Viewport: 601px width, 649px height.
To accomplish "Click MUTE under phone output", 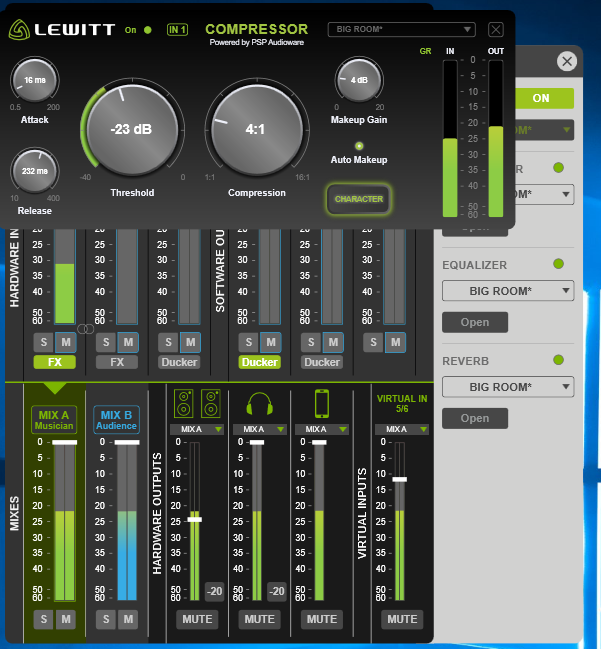I will click(322, 619).
